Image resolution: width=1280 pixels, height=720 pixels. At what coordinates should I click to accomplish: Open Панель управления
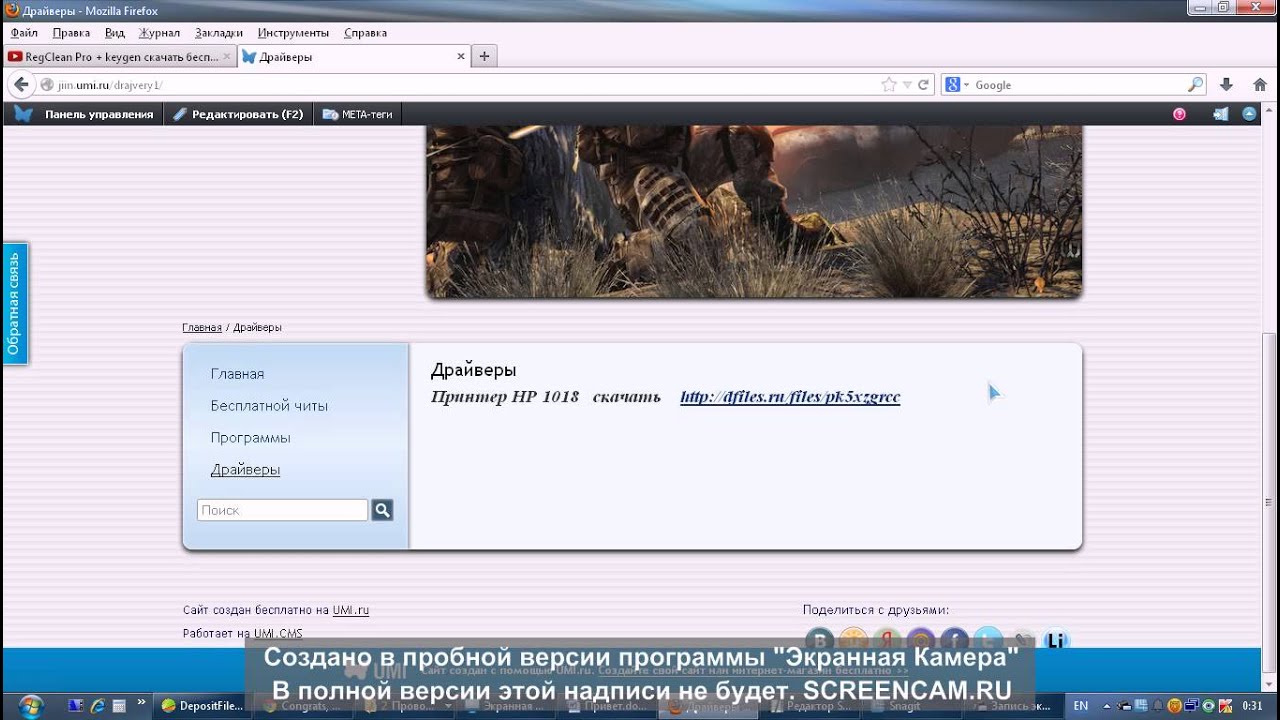point(98,114)
